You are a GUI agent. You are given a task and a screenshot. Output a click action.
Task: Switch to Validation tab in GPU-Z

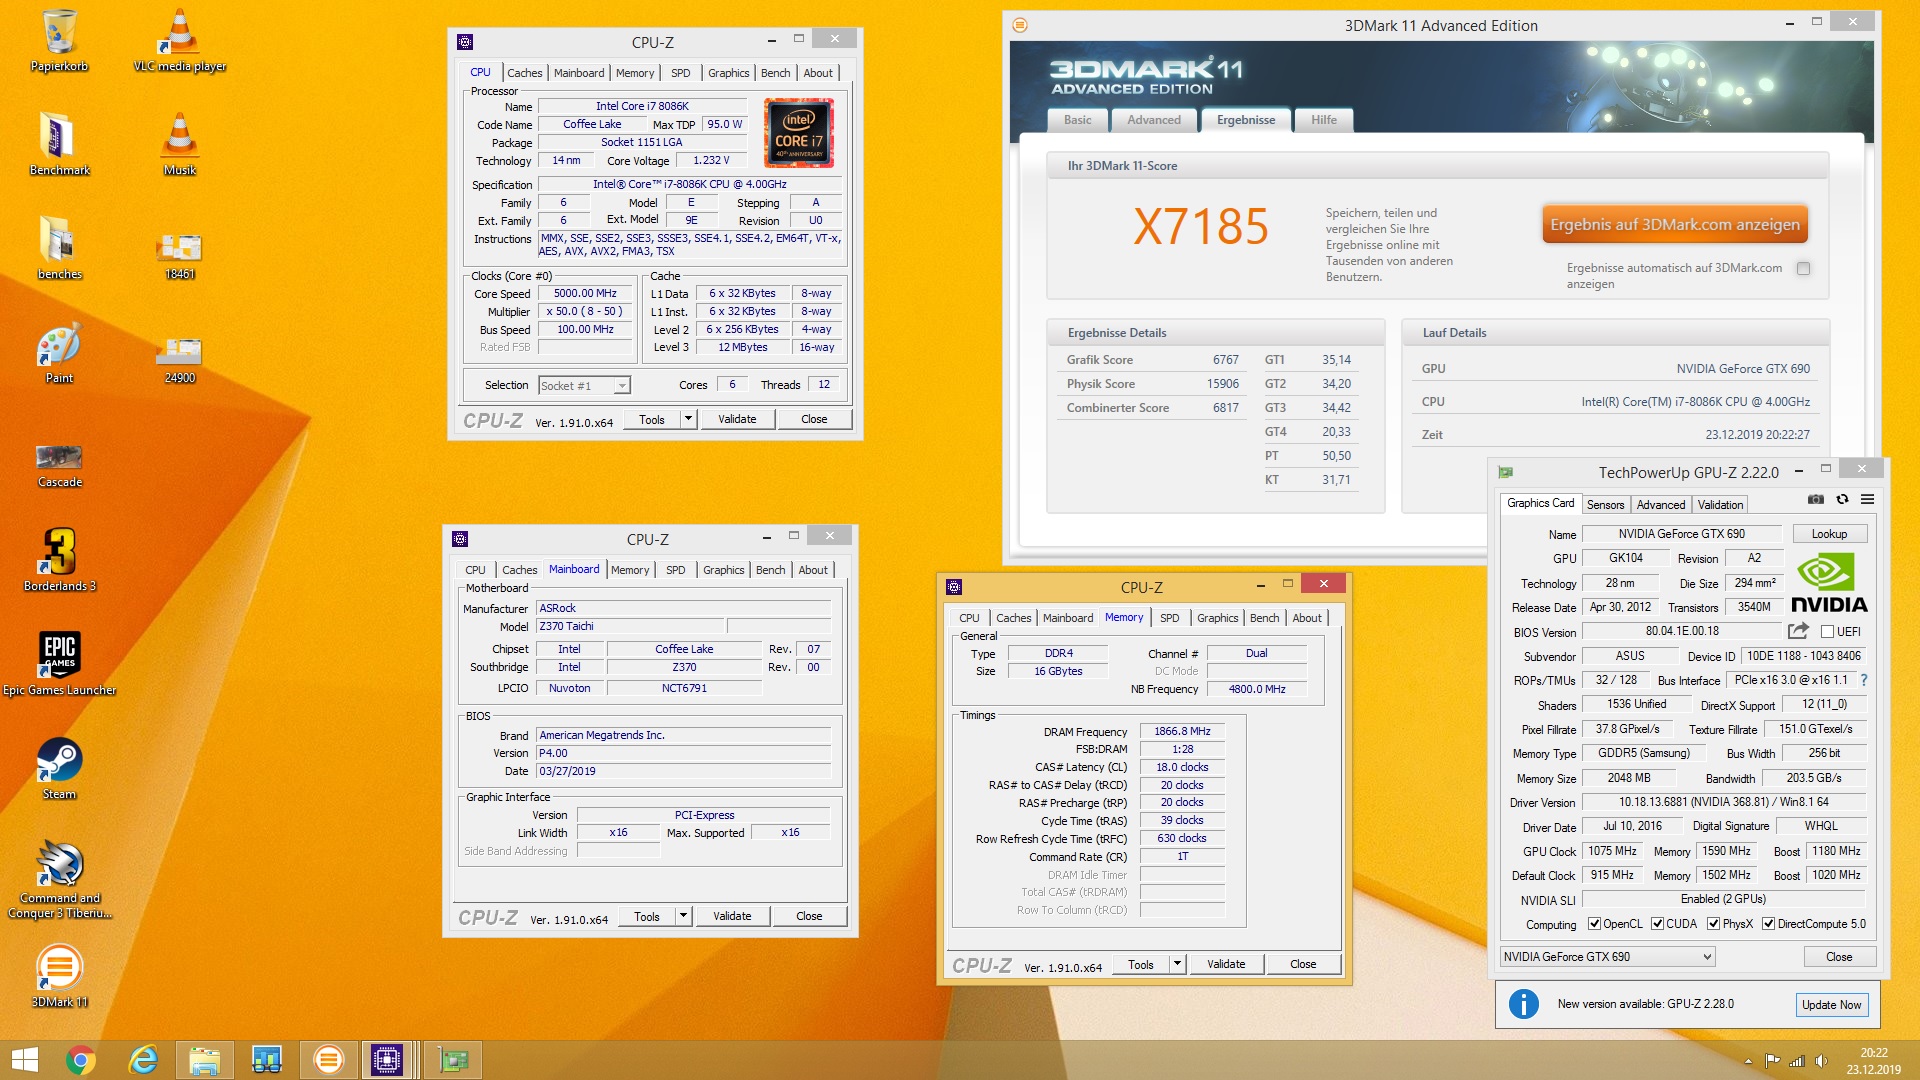(x=1720, y=505)
